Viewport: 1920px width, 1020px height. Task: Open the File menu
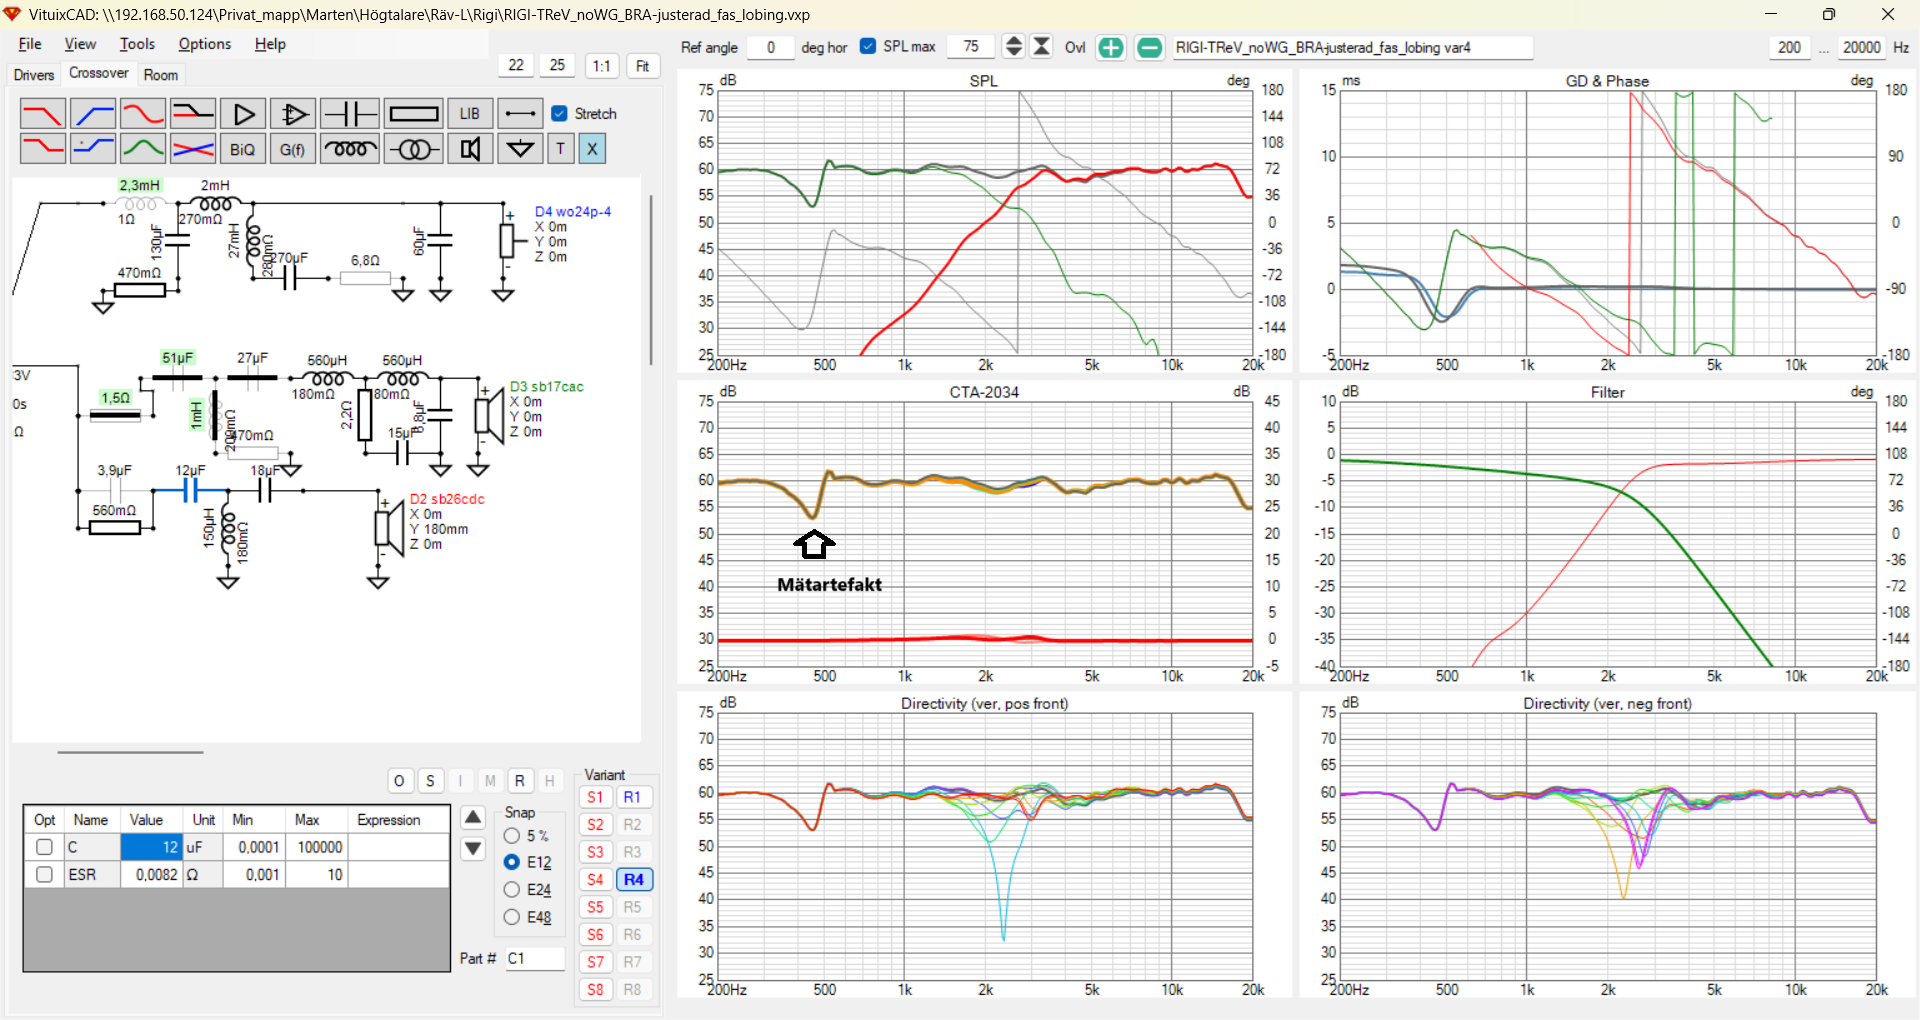point(30,44)
